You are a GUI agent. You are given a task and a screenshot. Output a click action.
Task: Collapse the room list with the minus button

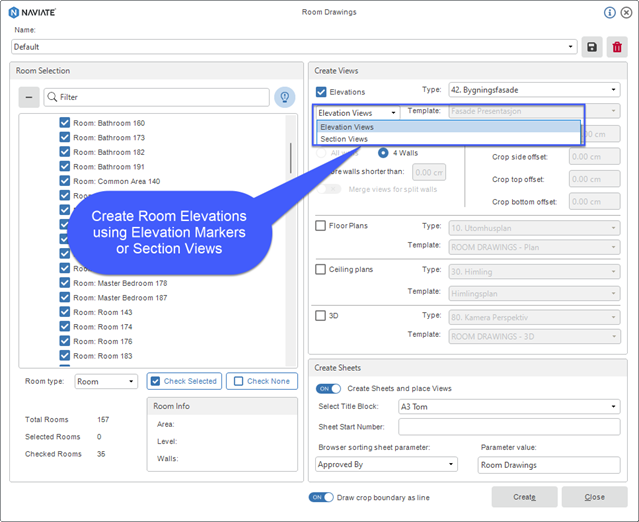29,97
